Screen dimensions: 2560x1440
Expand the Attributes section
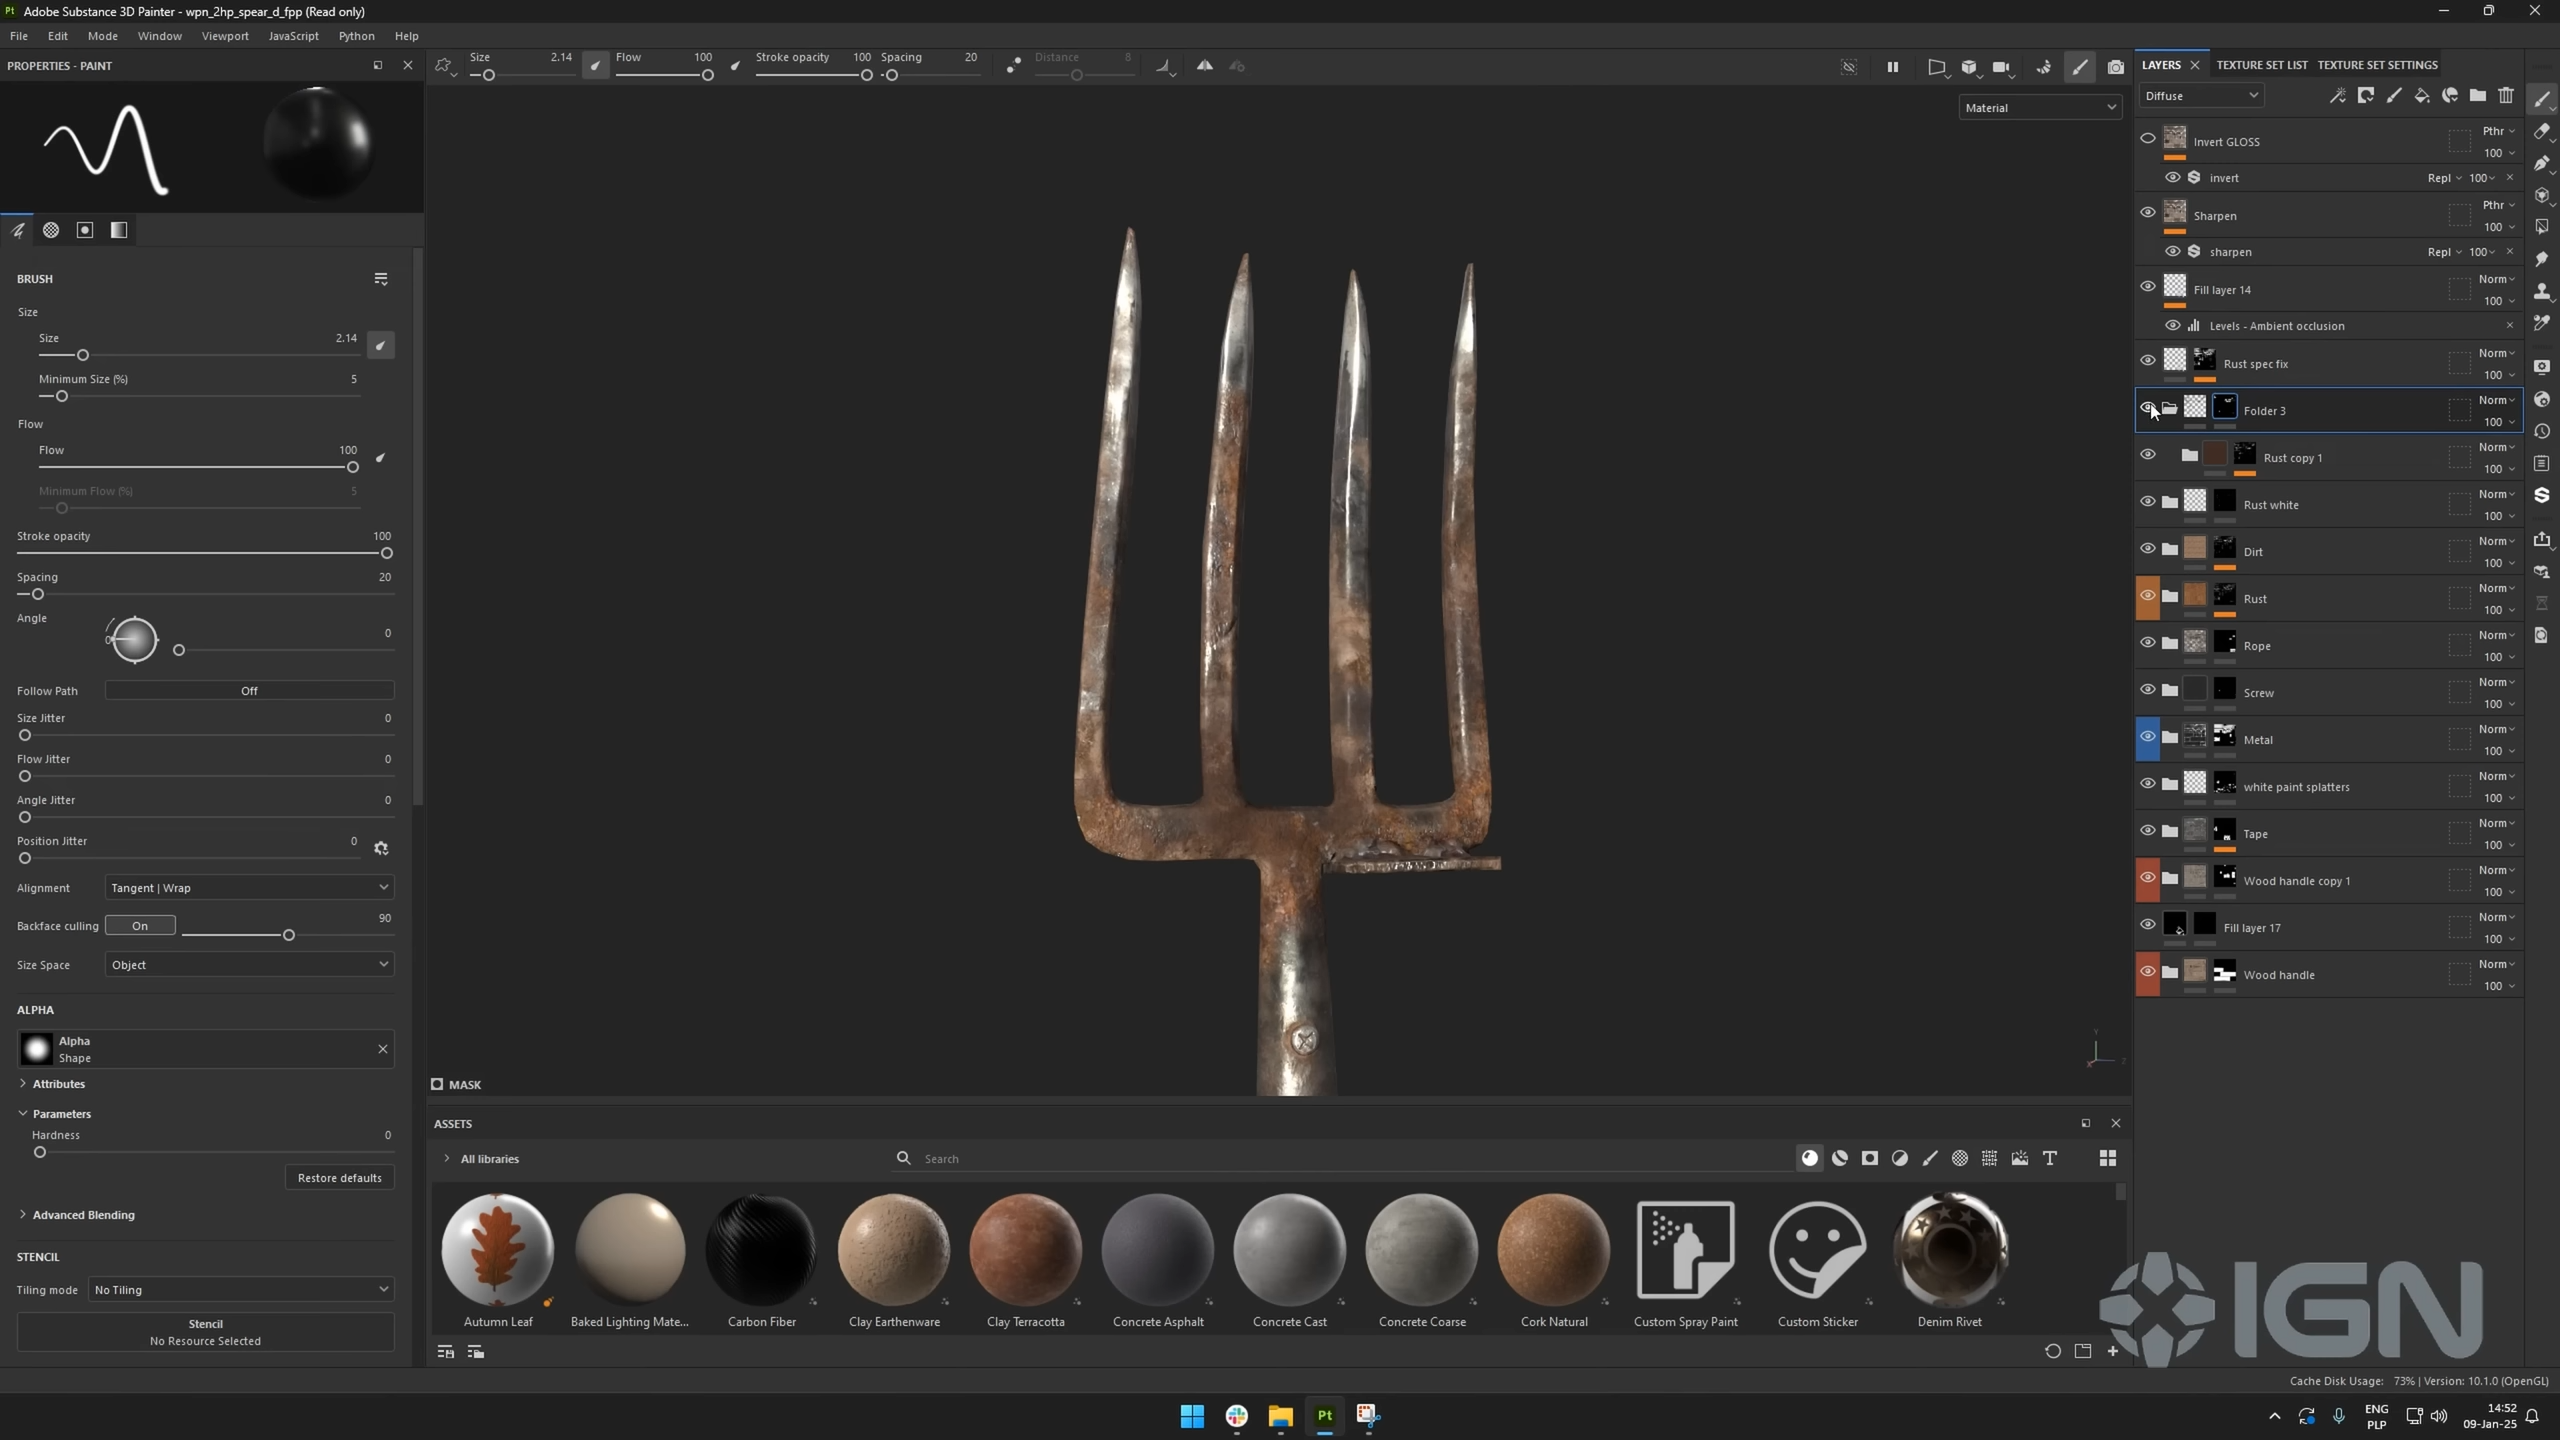pyautogui.click(x=51, y=1084)
